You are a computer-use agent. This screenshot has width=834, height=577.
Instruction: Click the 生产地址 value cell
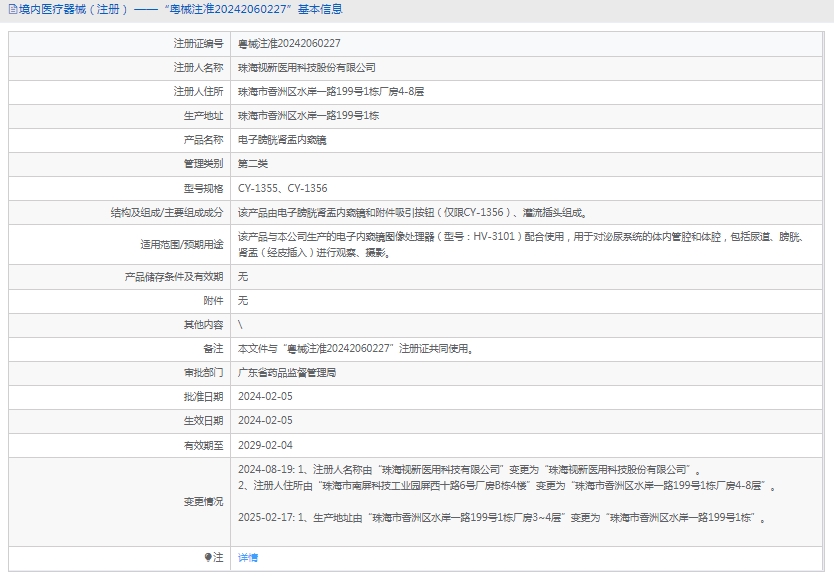(x=308, y=115)
